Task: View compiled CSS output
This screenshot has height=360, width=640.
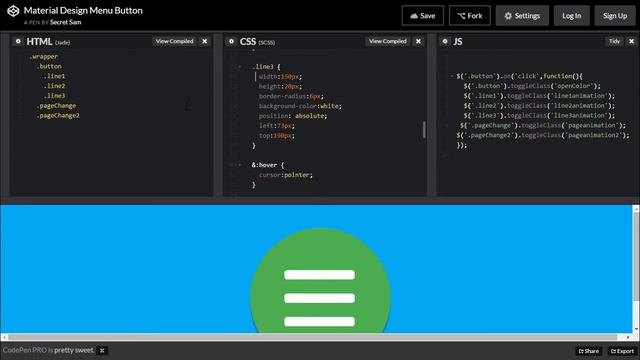Action: pyautogui.click(x=388, y=41)
